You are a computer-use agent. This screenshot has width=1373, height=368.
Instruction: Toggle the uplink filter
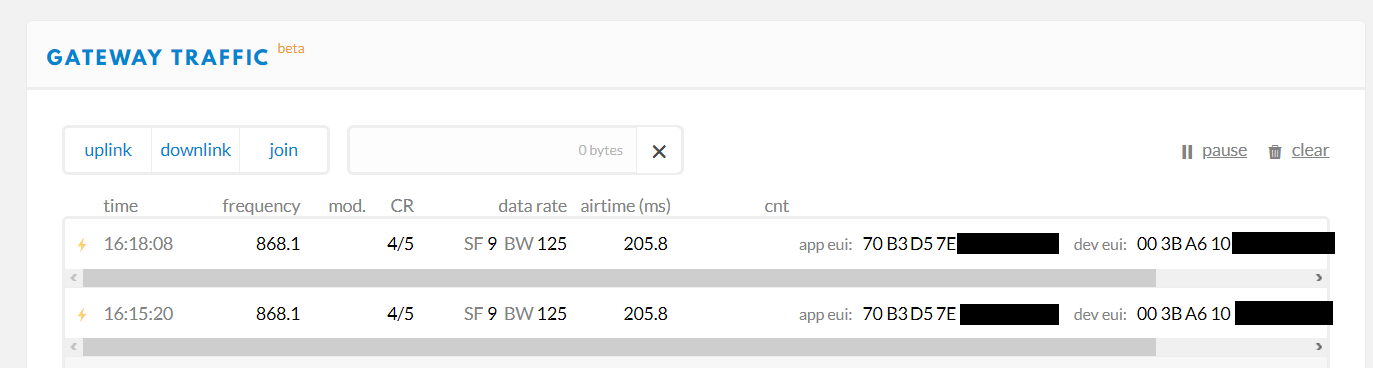pos(108,150)
